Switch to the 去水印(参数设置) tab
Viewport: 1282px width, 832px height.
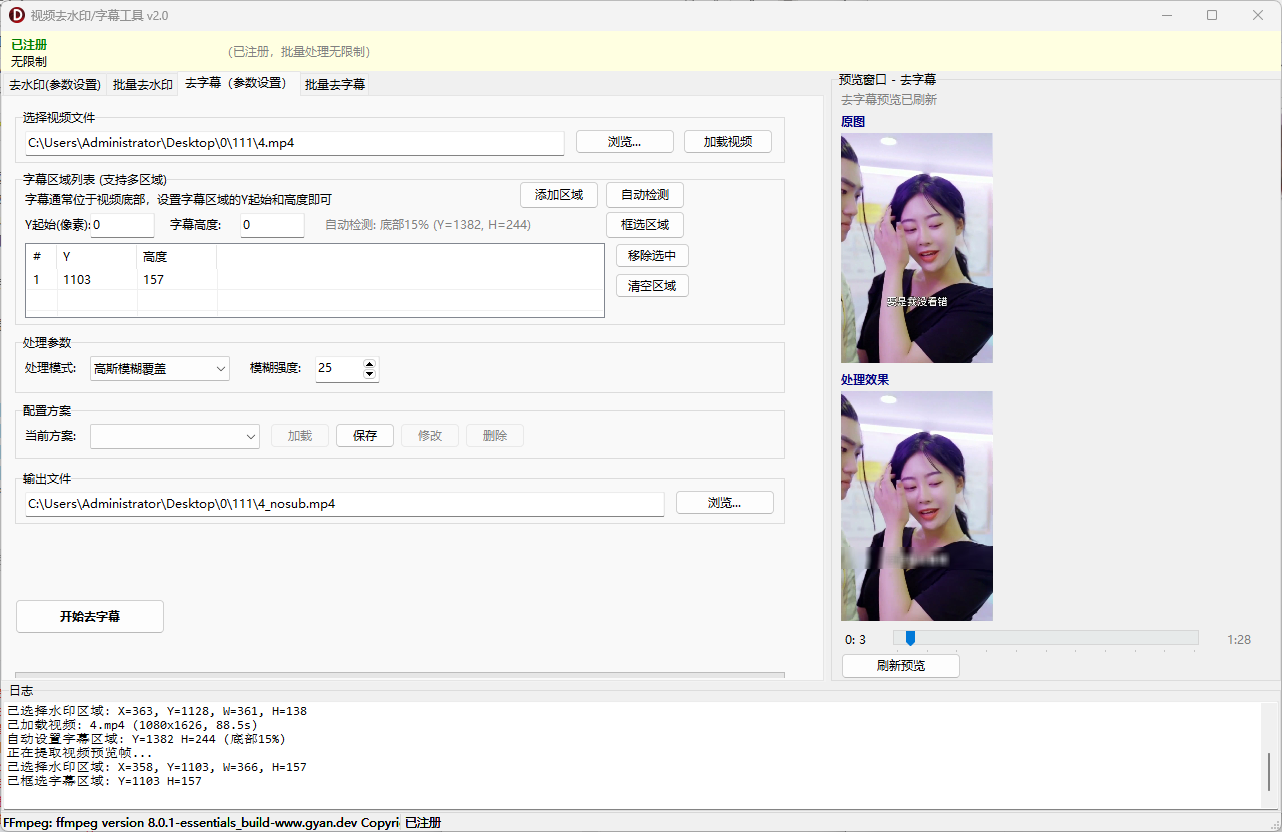pos(55,85)
